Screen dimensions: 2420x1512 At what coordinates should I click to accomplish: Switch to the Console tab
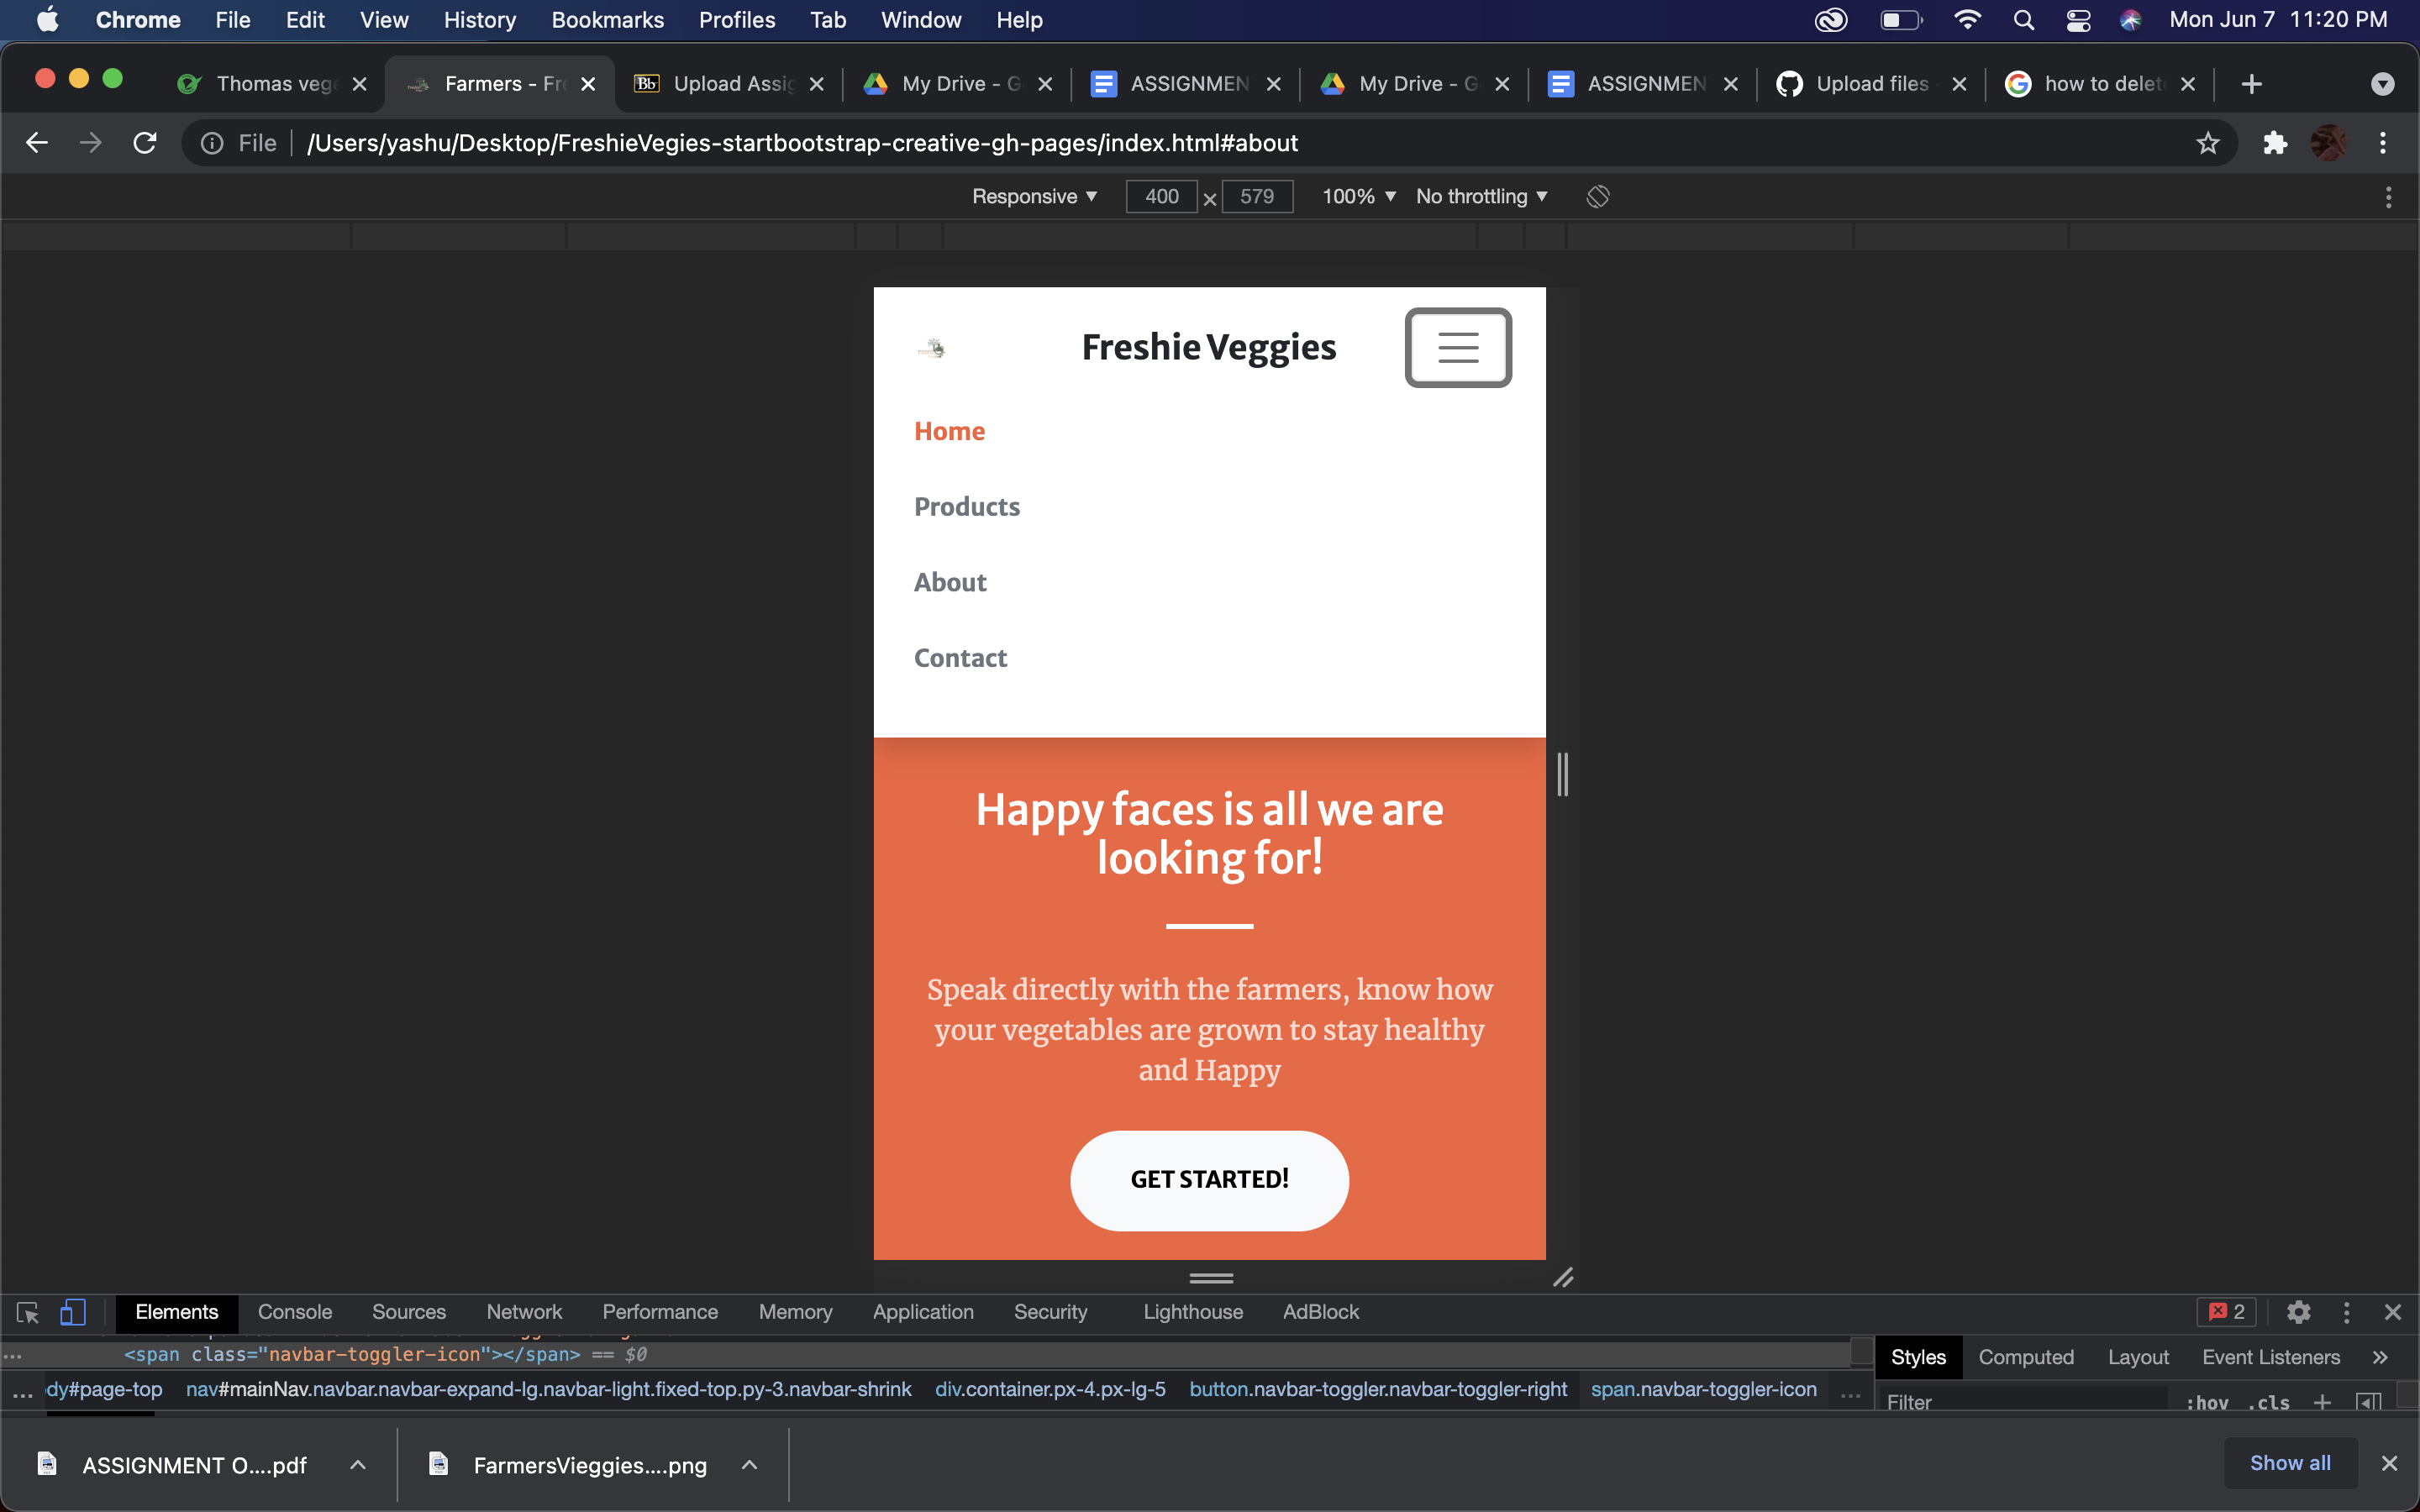pos(295,1312)
